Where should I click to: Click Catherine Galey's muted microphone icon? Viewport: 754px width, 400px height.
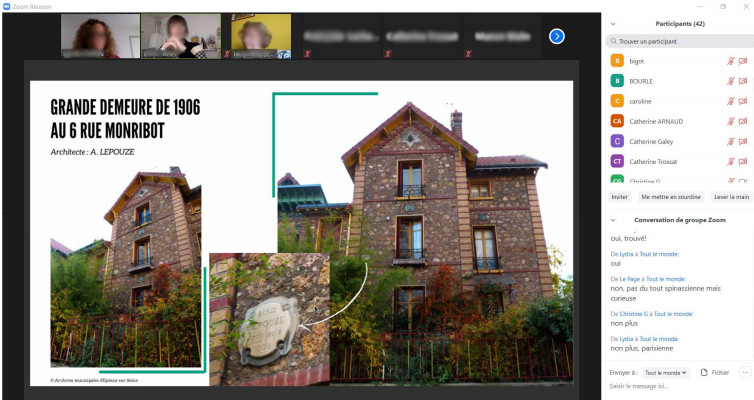730,141
